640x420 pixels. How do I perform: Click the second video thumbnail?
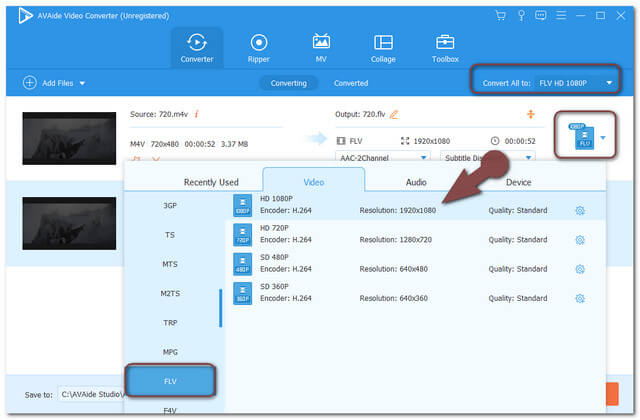[x=69, y=223]
